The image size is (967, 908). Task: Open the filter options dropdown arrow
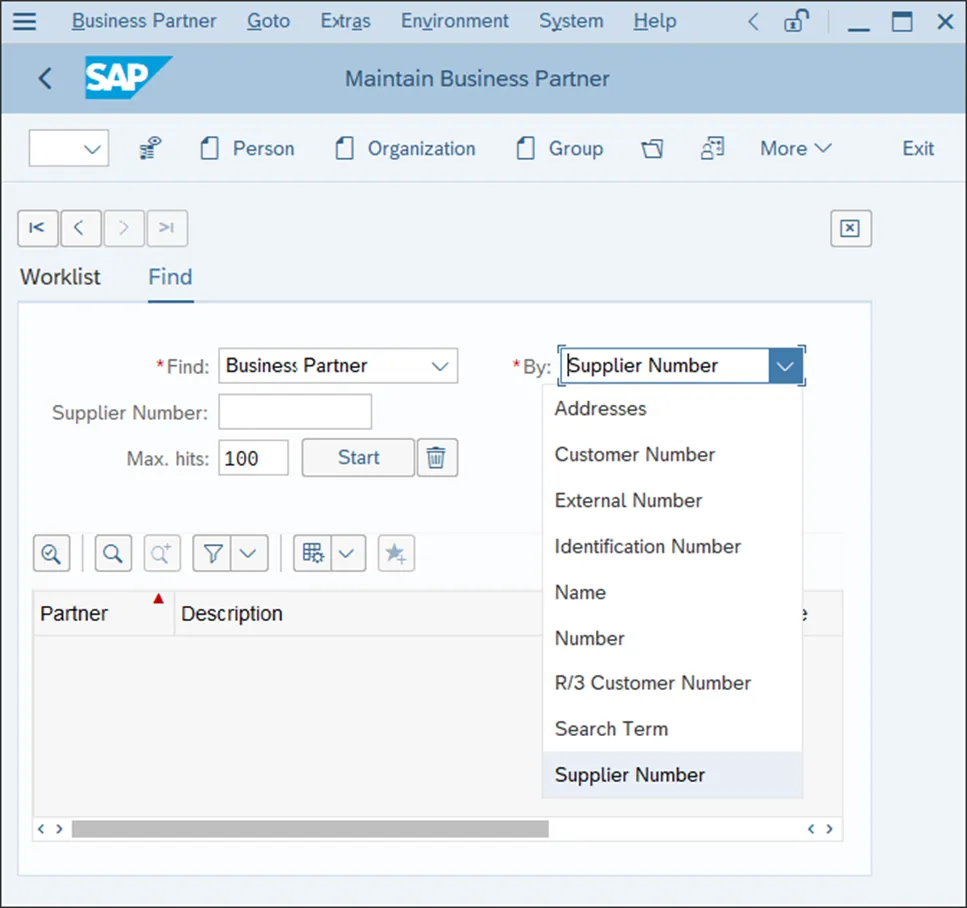[248, 553]
